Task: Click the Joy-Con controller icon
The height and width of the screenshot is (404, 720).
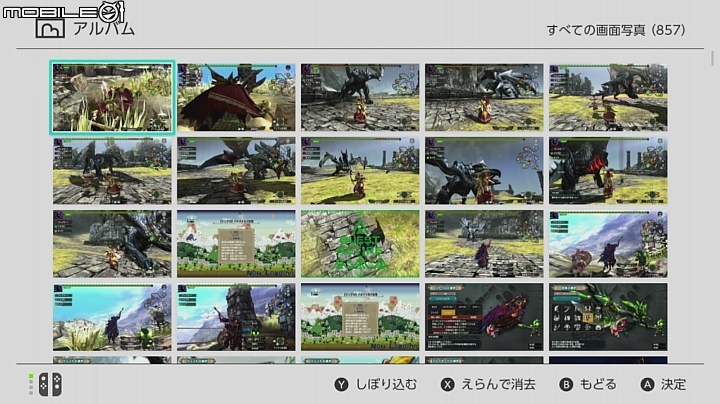Action: point(50,384)
